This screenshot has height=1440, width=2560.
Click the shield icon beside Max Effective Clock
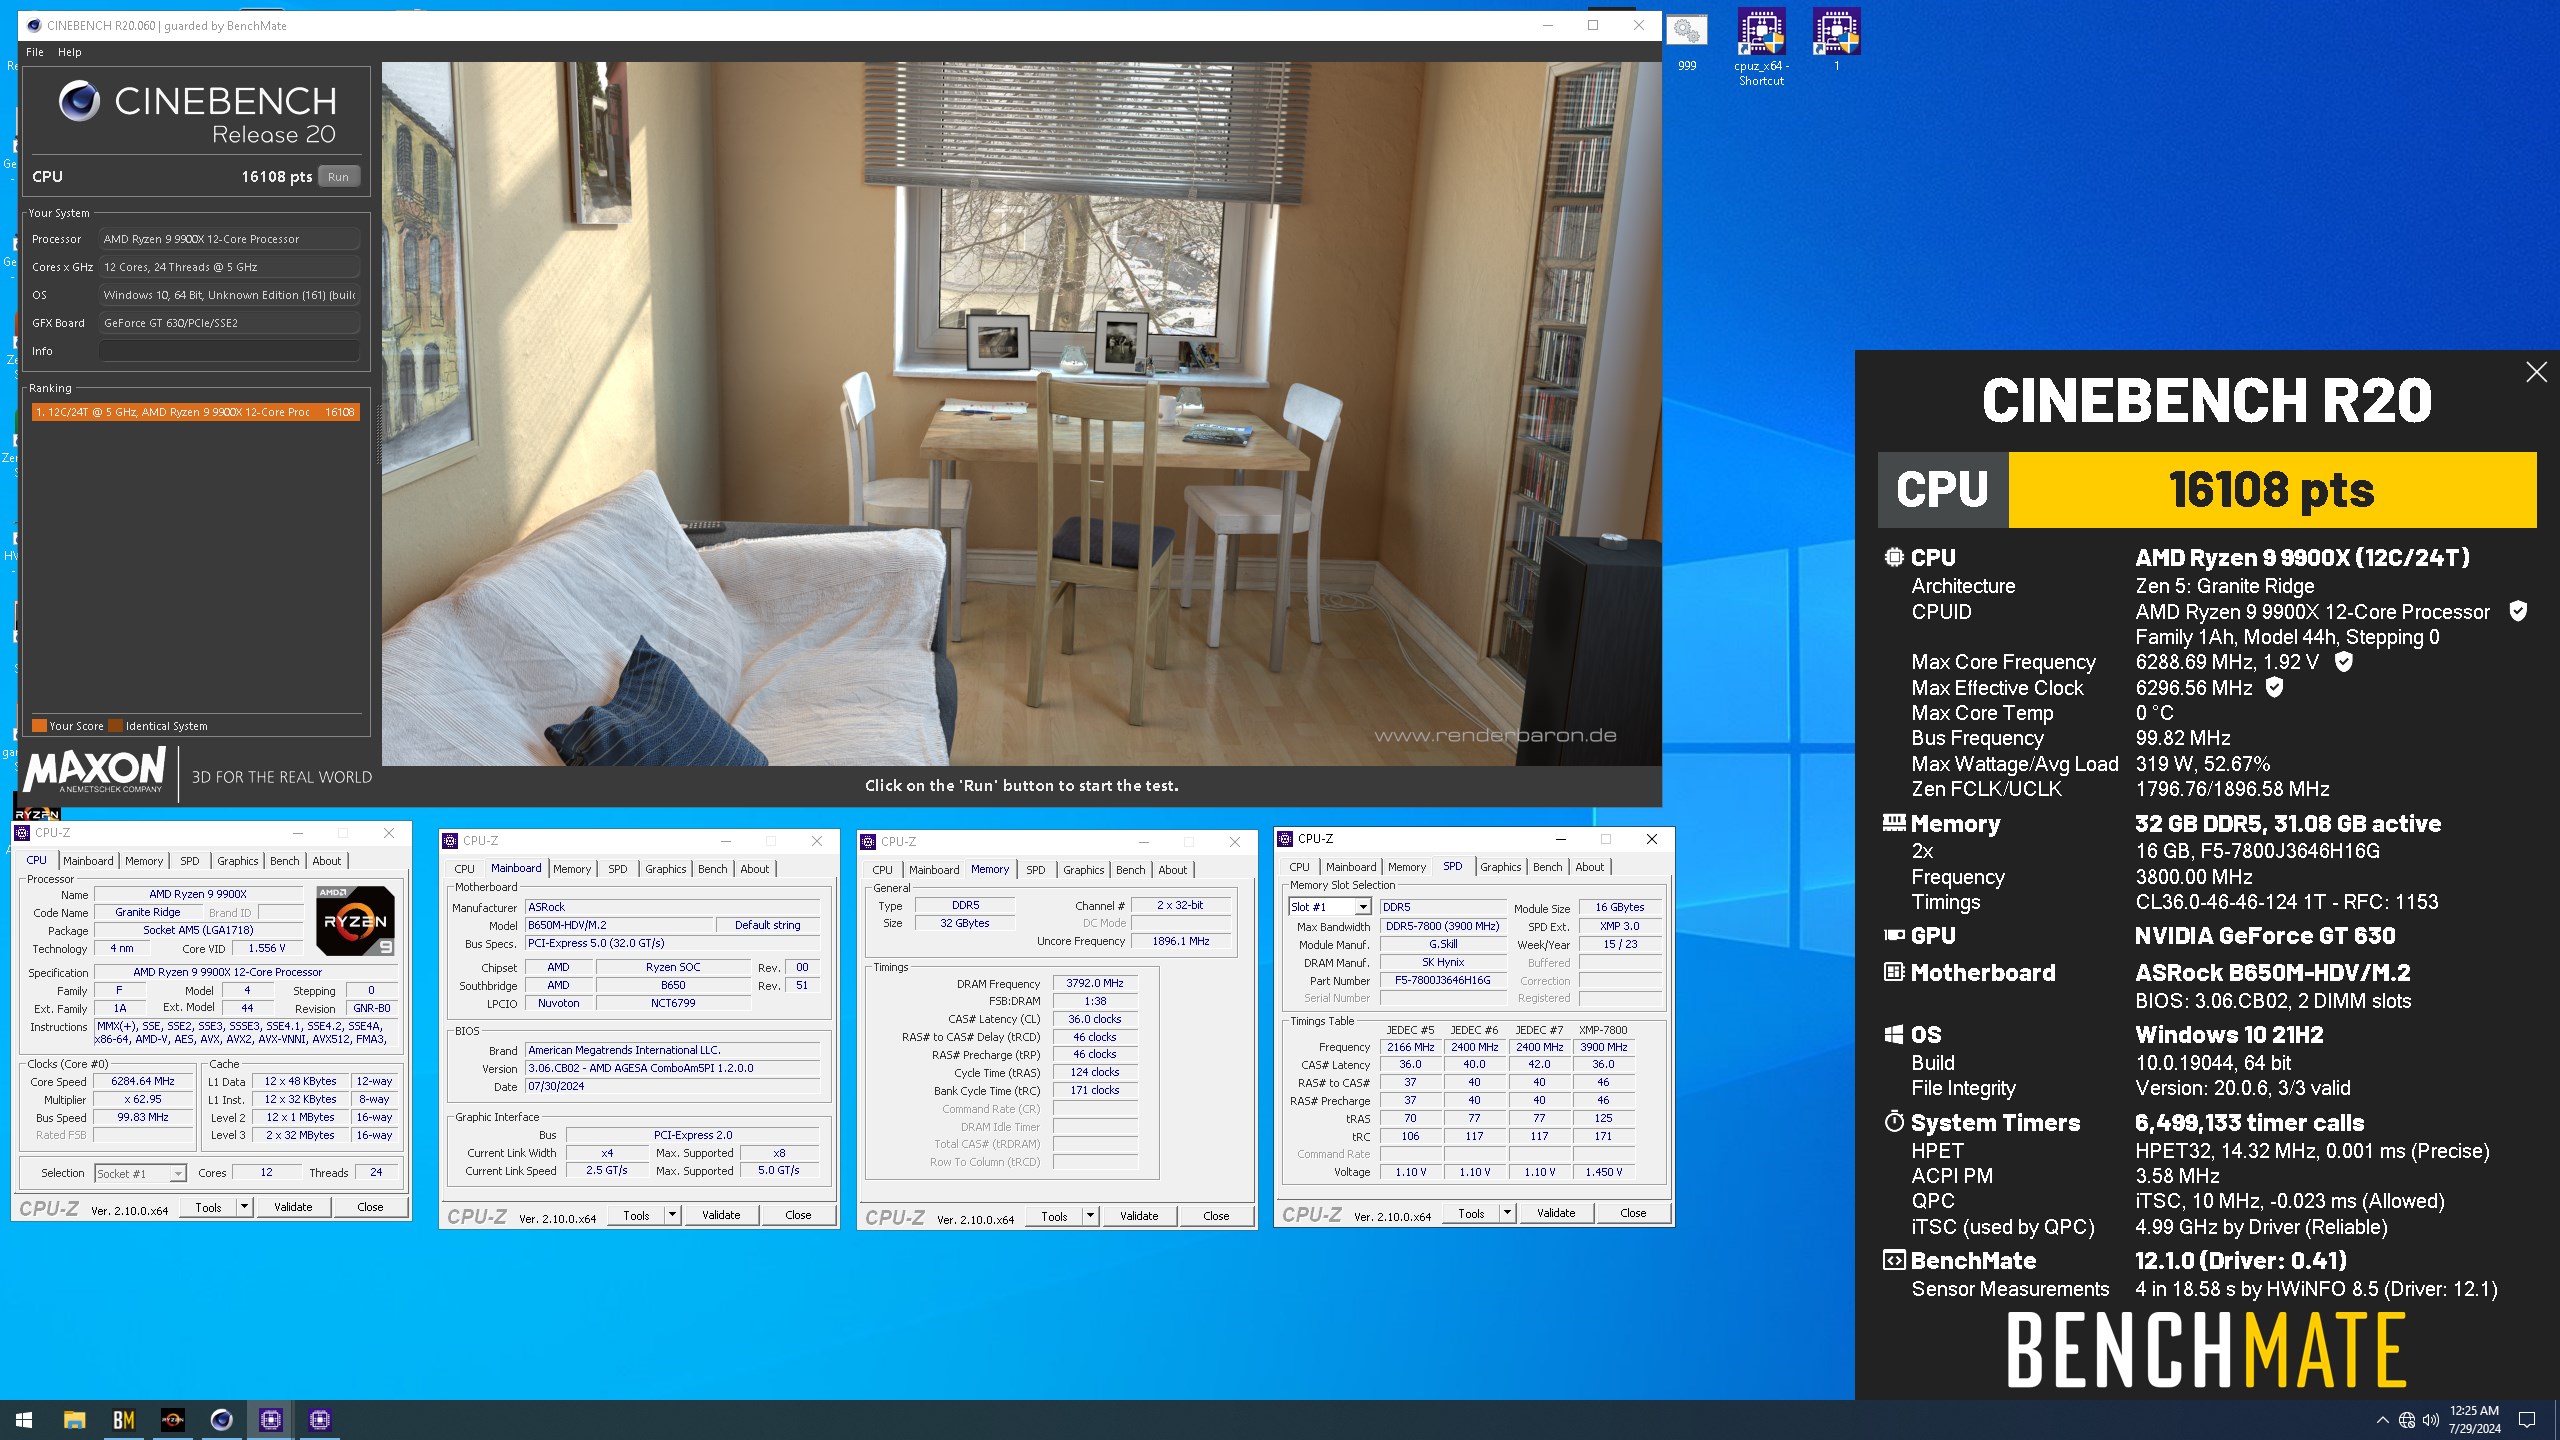coord(2274,687)
